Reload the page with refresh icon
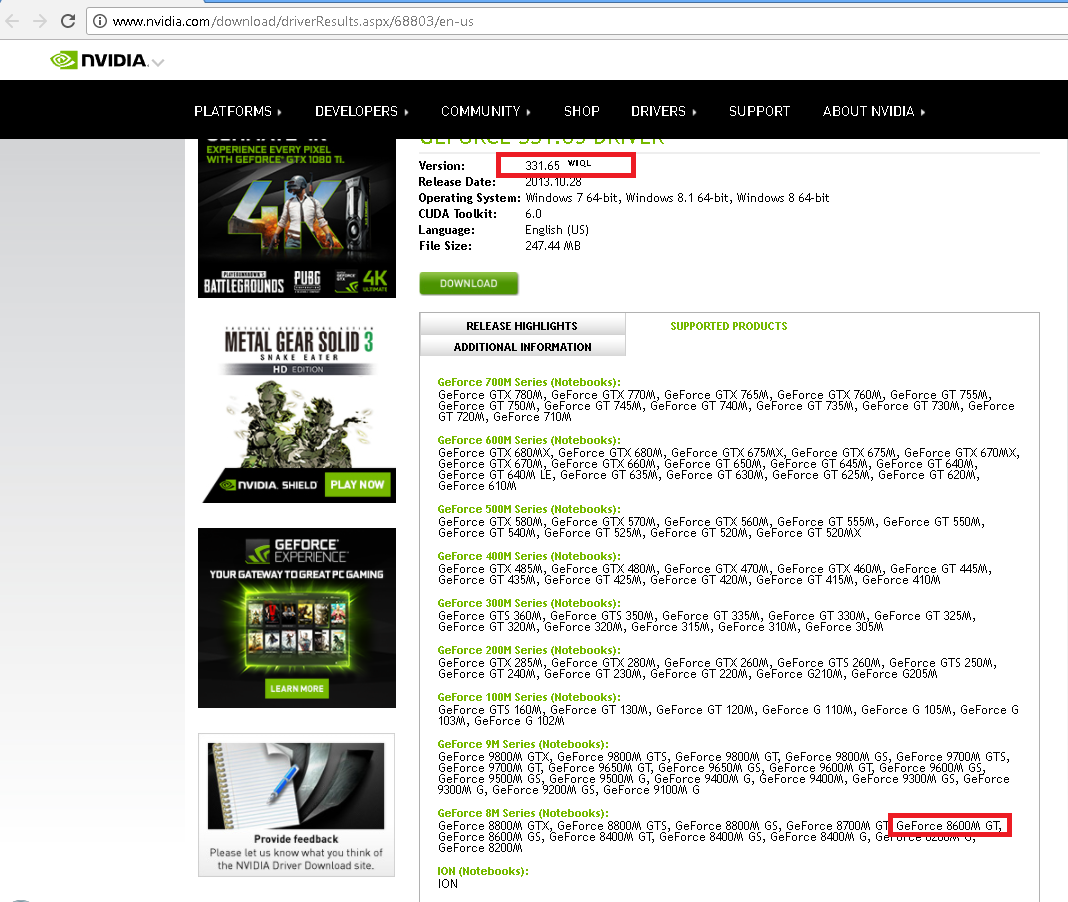This screenshot has width=1068, height=902. pos(67,21)
